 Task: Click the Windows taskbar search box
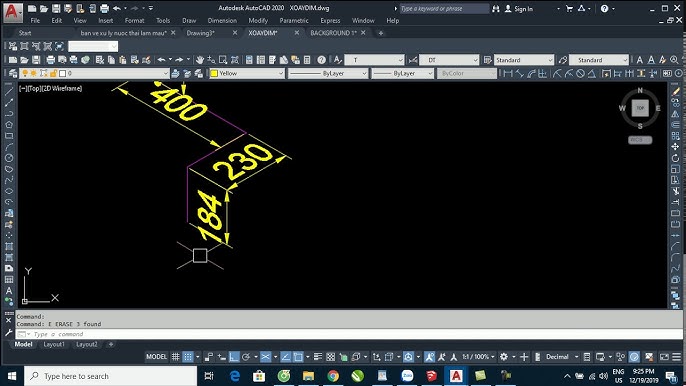coord(111,376)
